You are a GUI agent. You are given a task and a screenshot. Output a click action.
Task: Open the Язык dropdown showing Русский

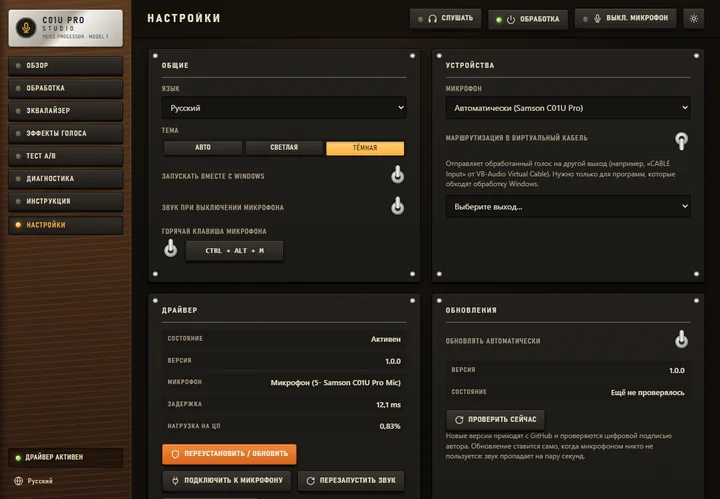pos(284,108)
